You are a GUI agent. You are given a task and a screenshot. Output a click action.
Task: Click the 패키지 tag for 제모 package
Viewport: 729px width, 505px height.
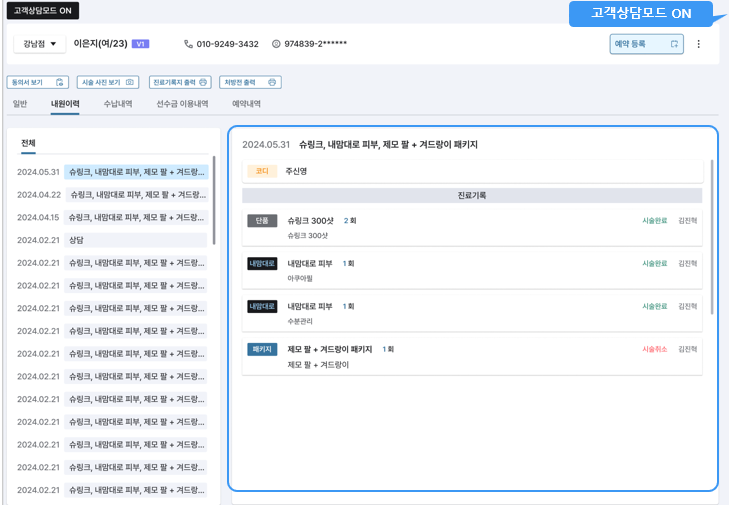click(262, 349)
